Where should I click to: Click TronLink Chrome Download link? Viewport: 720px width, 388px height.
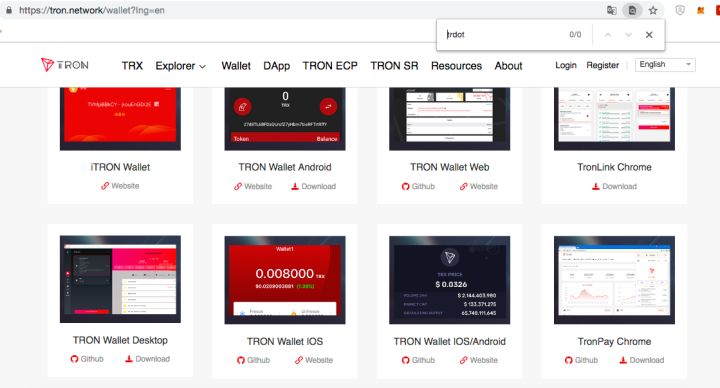pyautogui.click(x=614, y=186)
